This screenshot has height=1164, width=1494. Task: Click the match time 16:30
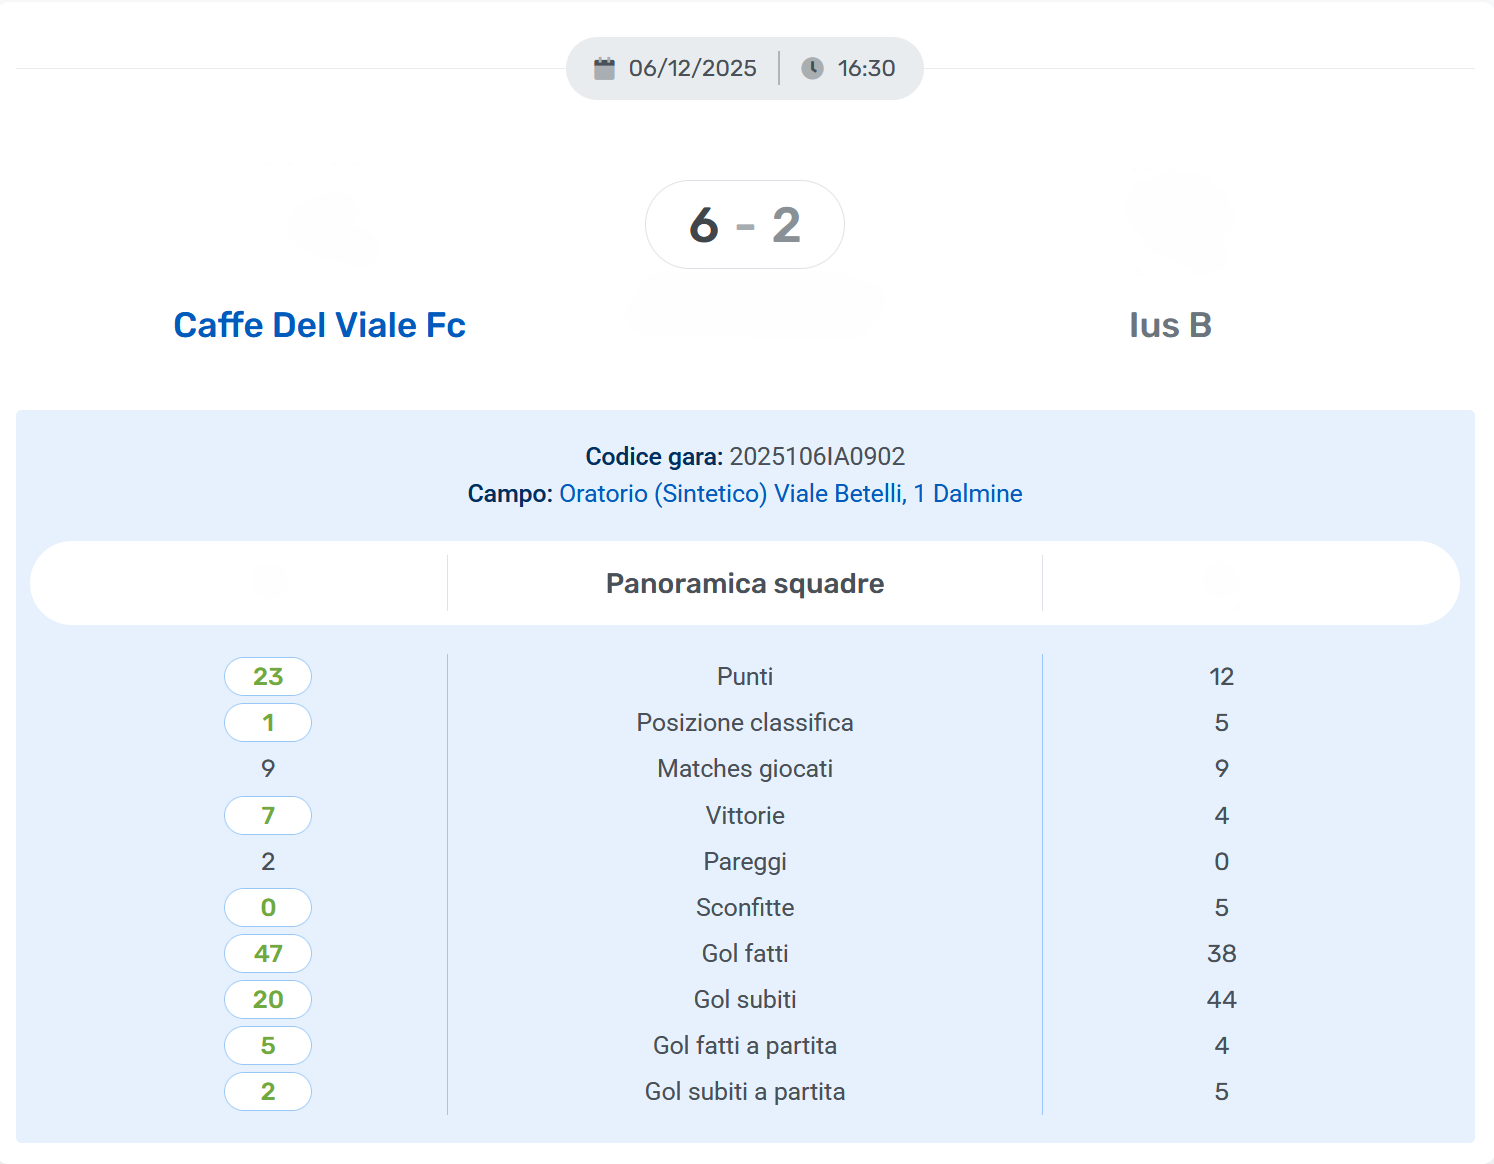[x=866, y=68]
